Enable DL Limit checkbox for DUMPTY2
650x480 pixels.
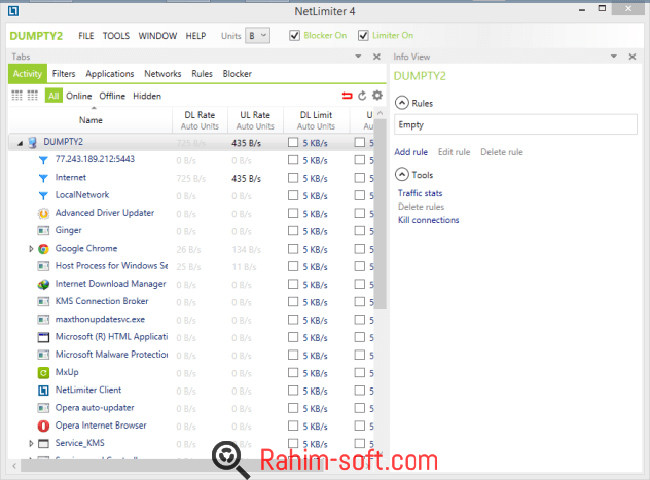pos(293,143)
